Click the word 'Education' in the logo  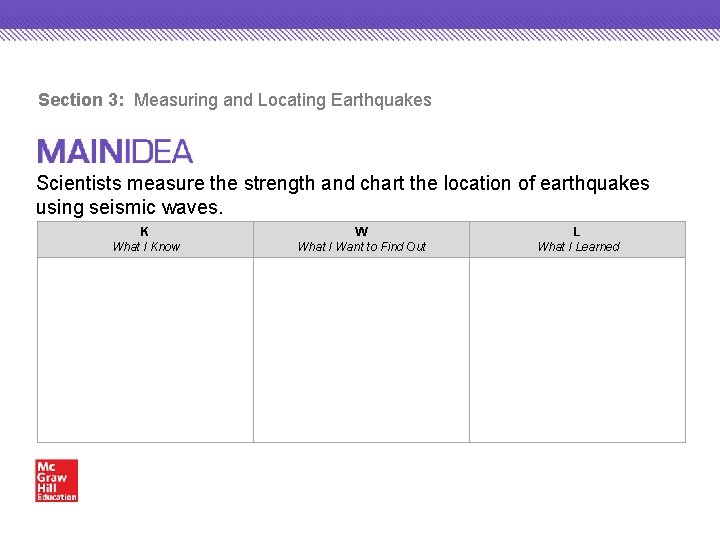coord(56,497)
